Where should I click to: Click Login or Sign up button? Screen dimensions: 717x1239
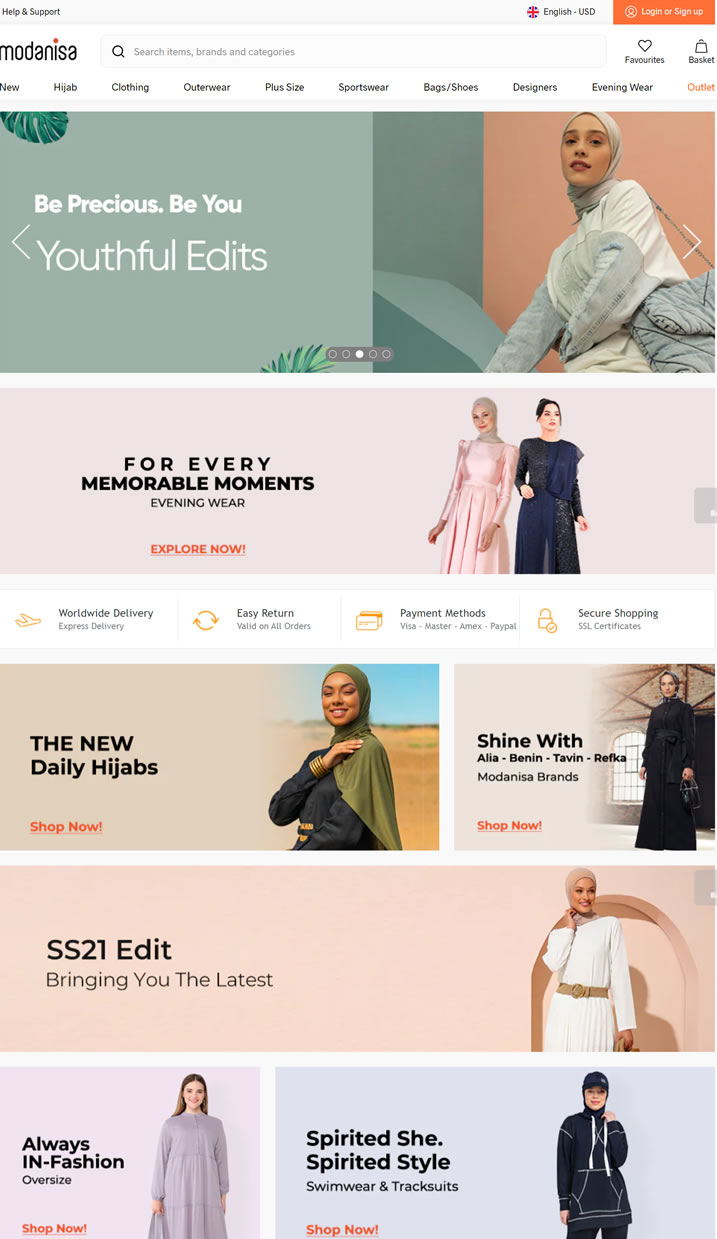664,12
